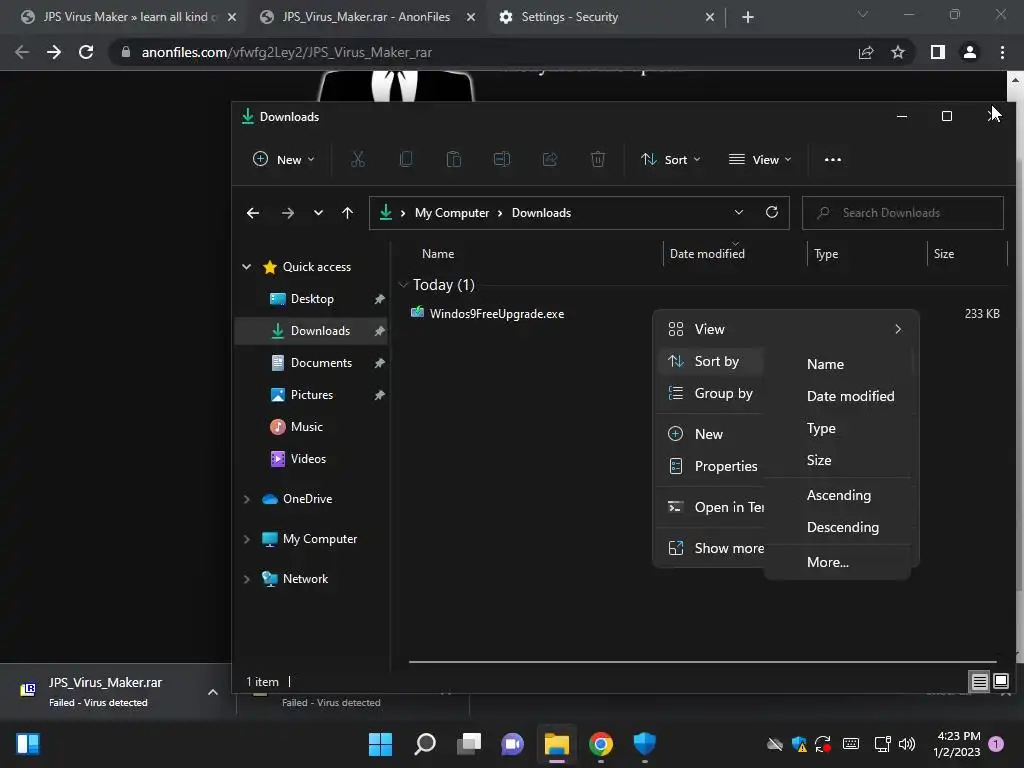
Task: Bookmark this page with the star icon
Action: tap(898, 52)
